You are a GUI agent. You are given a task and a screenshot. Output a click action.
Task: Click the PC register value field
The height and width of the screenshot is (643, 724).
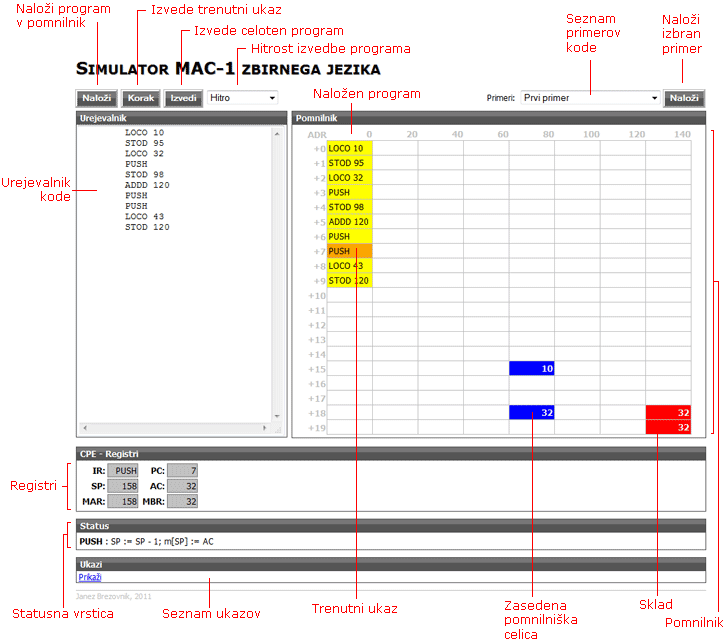[x=183, y=470]
